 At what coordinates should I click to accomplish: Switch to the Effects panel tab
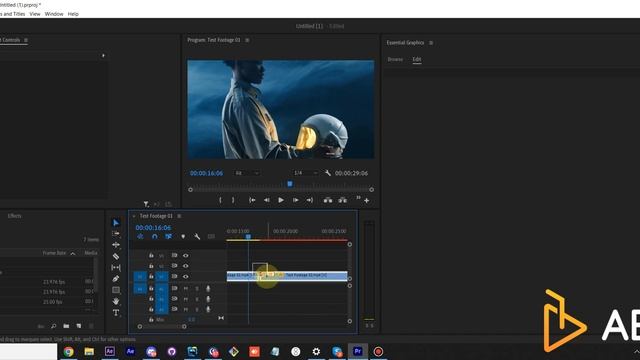[x=14, y=216]
